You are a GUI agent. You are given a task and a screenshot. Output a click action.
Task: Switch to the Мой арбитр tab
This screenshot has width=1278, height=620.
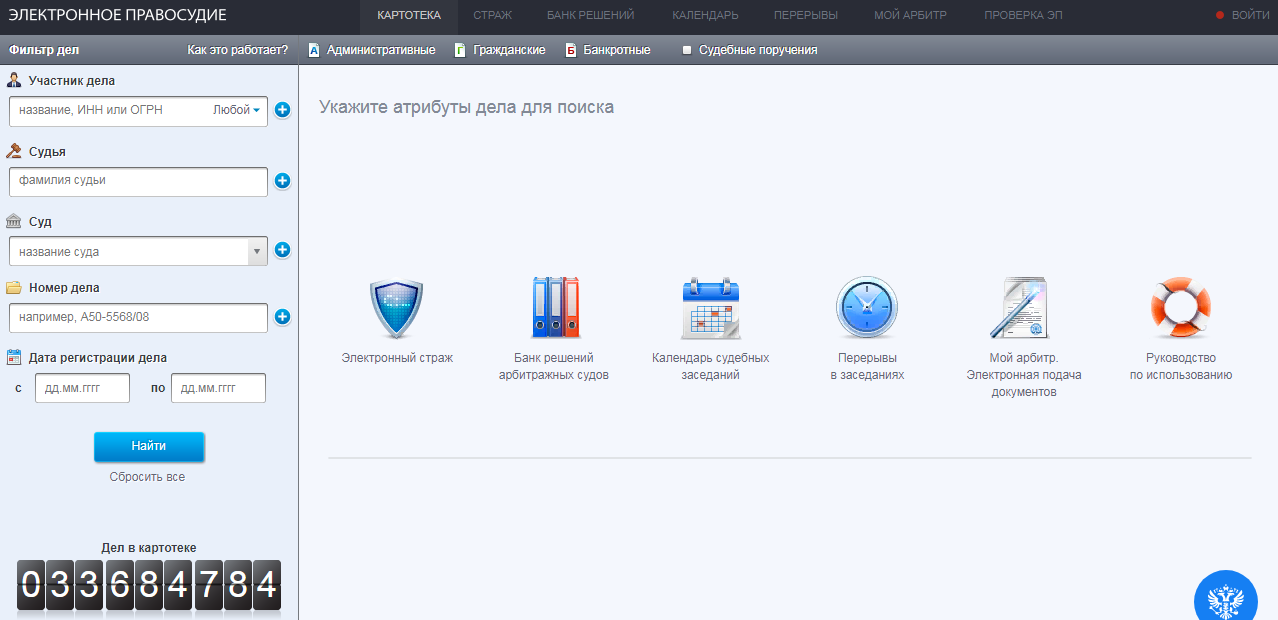[910, 15]
